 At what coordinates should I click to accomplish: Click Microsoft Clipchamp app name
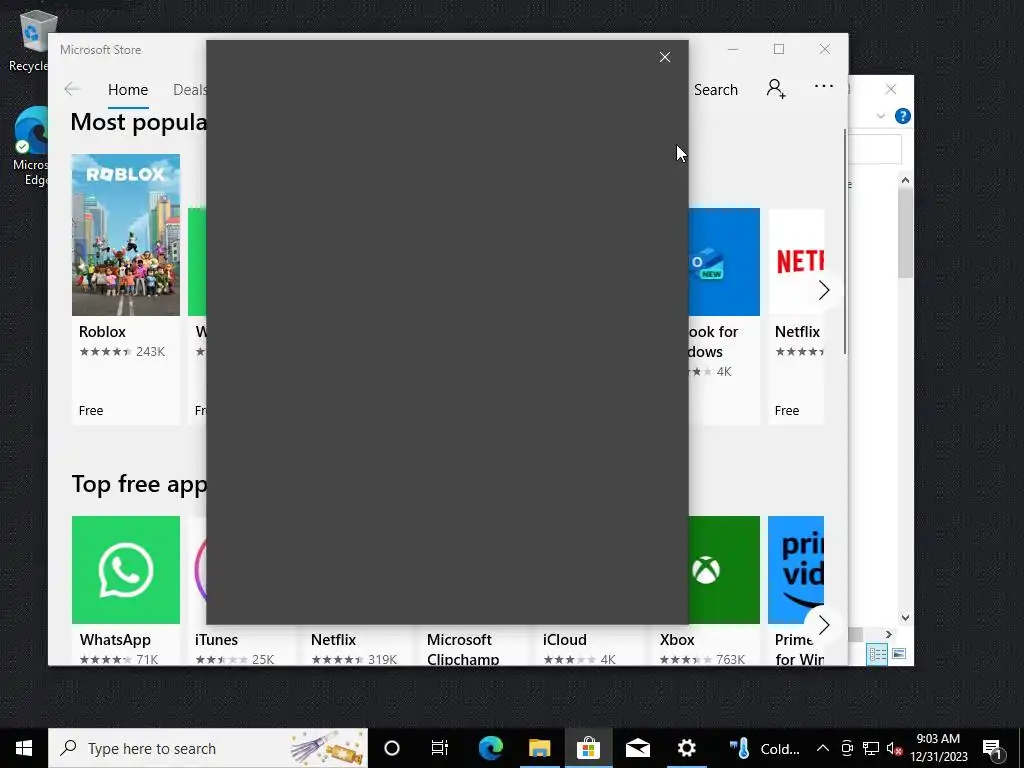[x=463, y=649]
